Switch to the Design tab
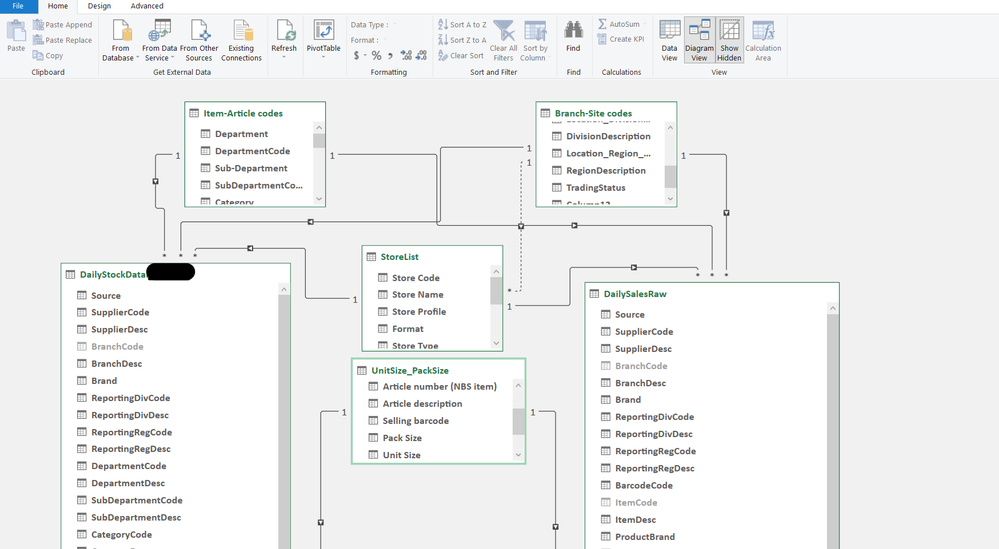Screen dimensions: 999x549 coord(99,6)
